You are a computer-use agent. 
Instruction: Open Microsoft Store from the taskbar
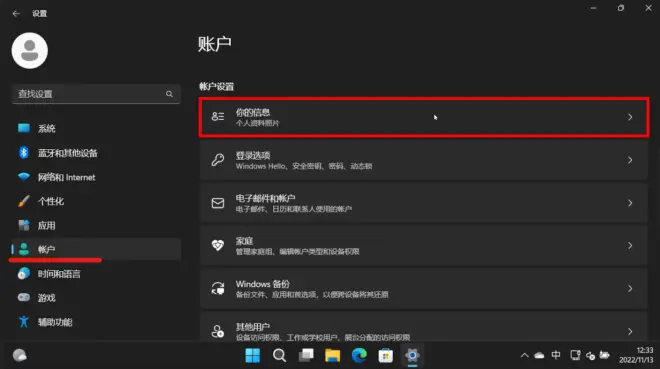click(386, 356)
